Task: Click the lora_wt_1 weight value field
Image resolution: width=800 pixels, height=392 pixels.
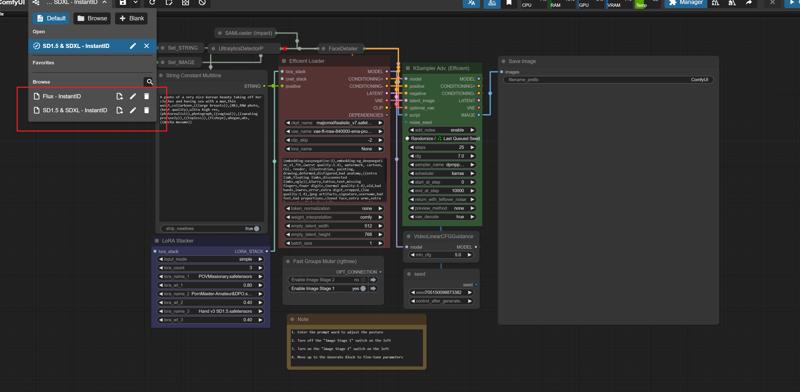Action: click(x=211, y=285)
